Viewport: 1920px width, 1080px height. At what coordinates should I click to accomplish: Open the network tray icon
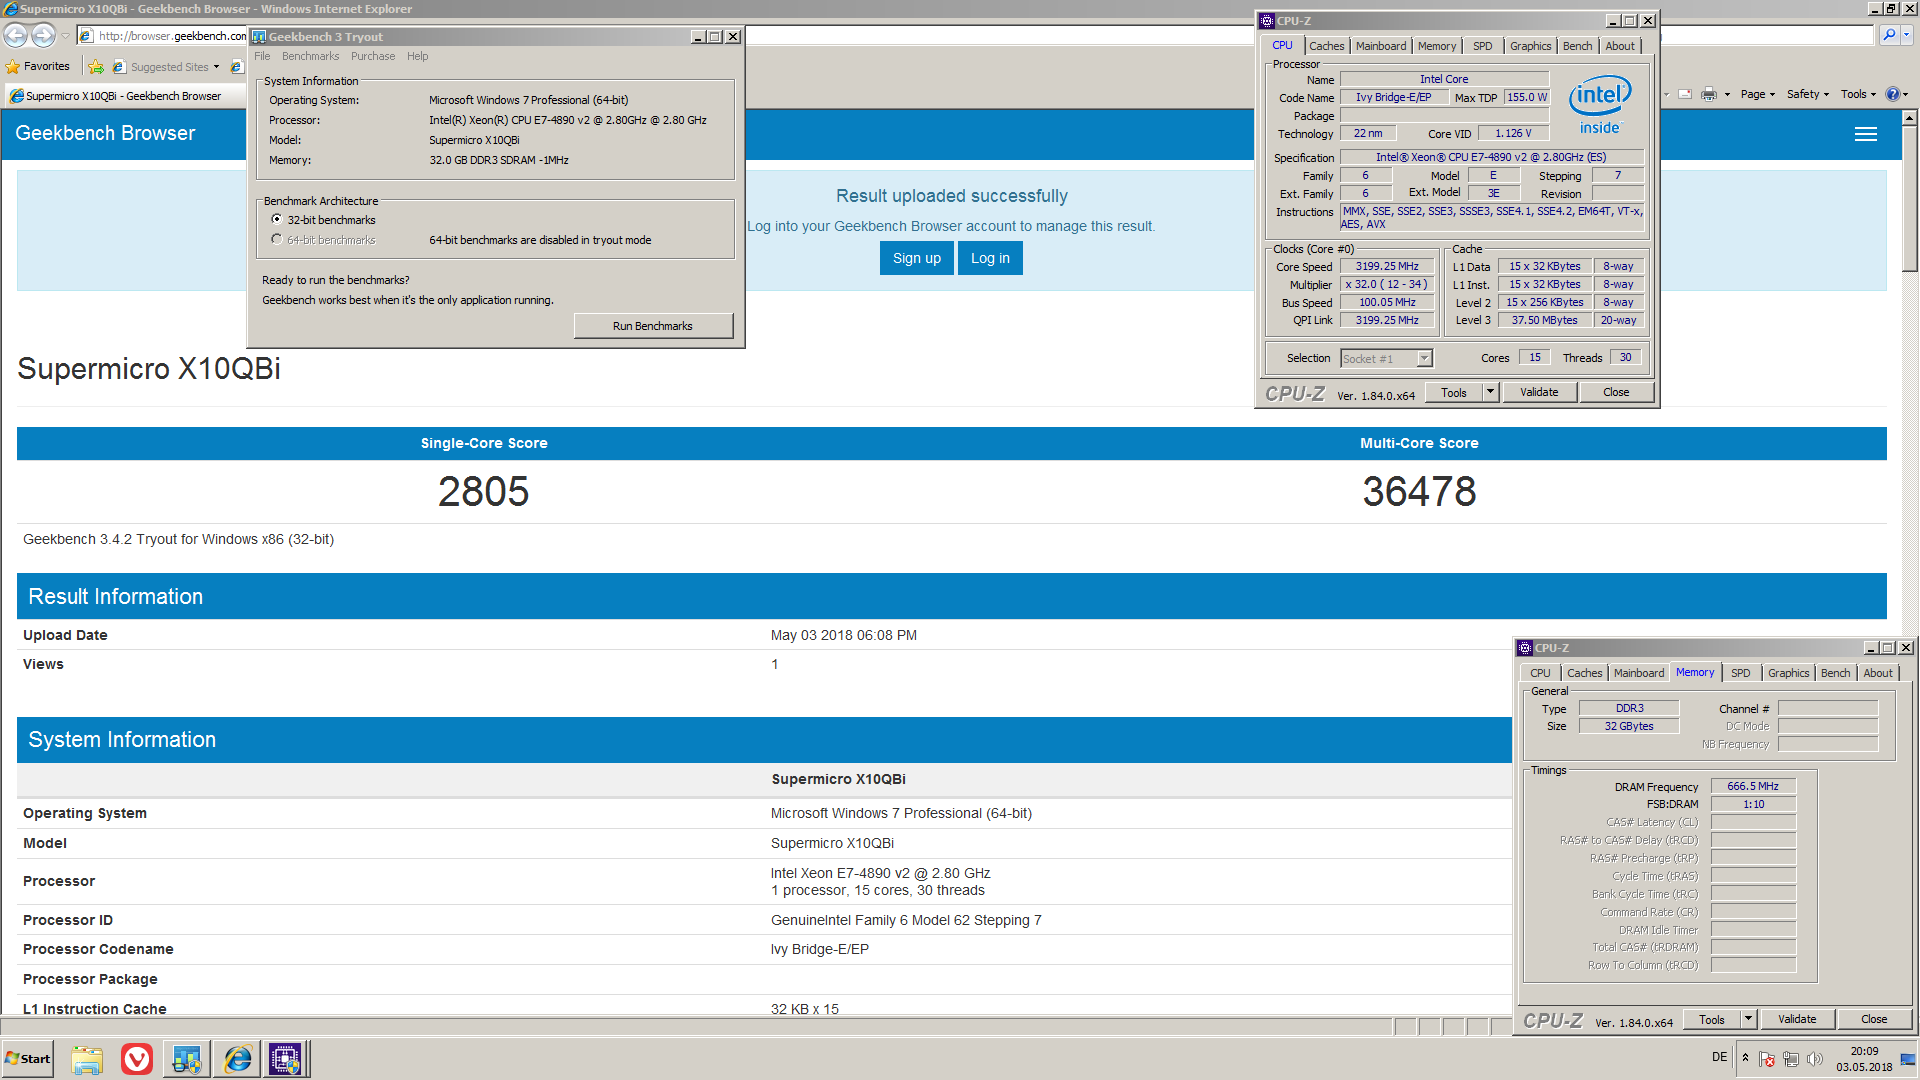coord(1791,1059)
